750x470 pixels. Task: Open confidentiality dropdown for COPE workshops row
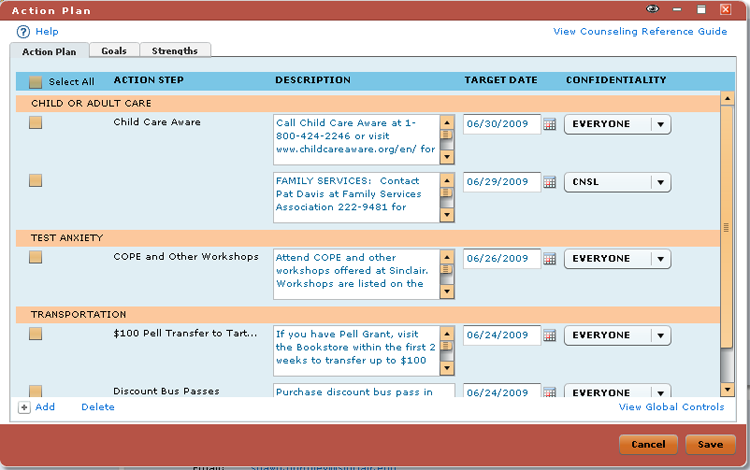660,259
